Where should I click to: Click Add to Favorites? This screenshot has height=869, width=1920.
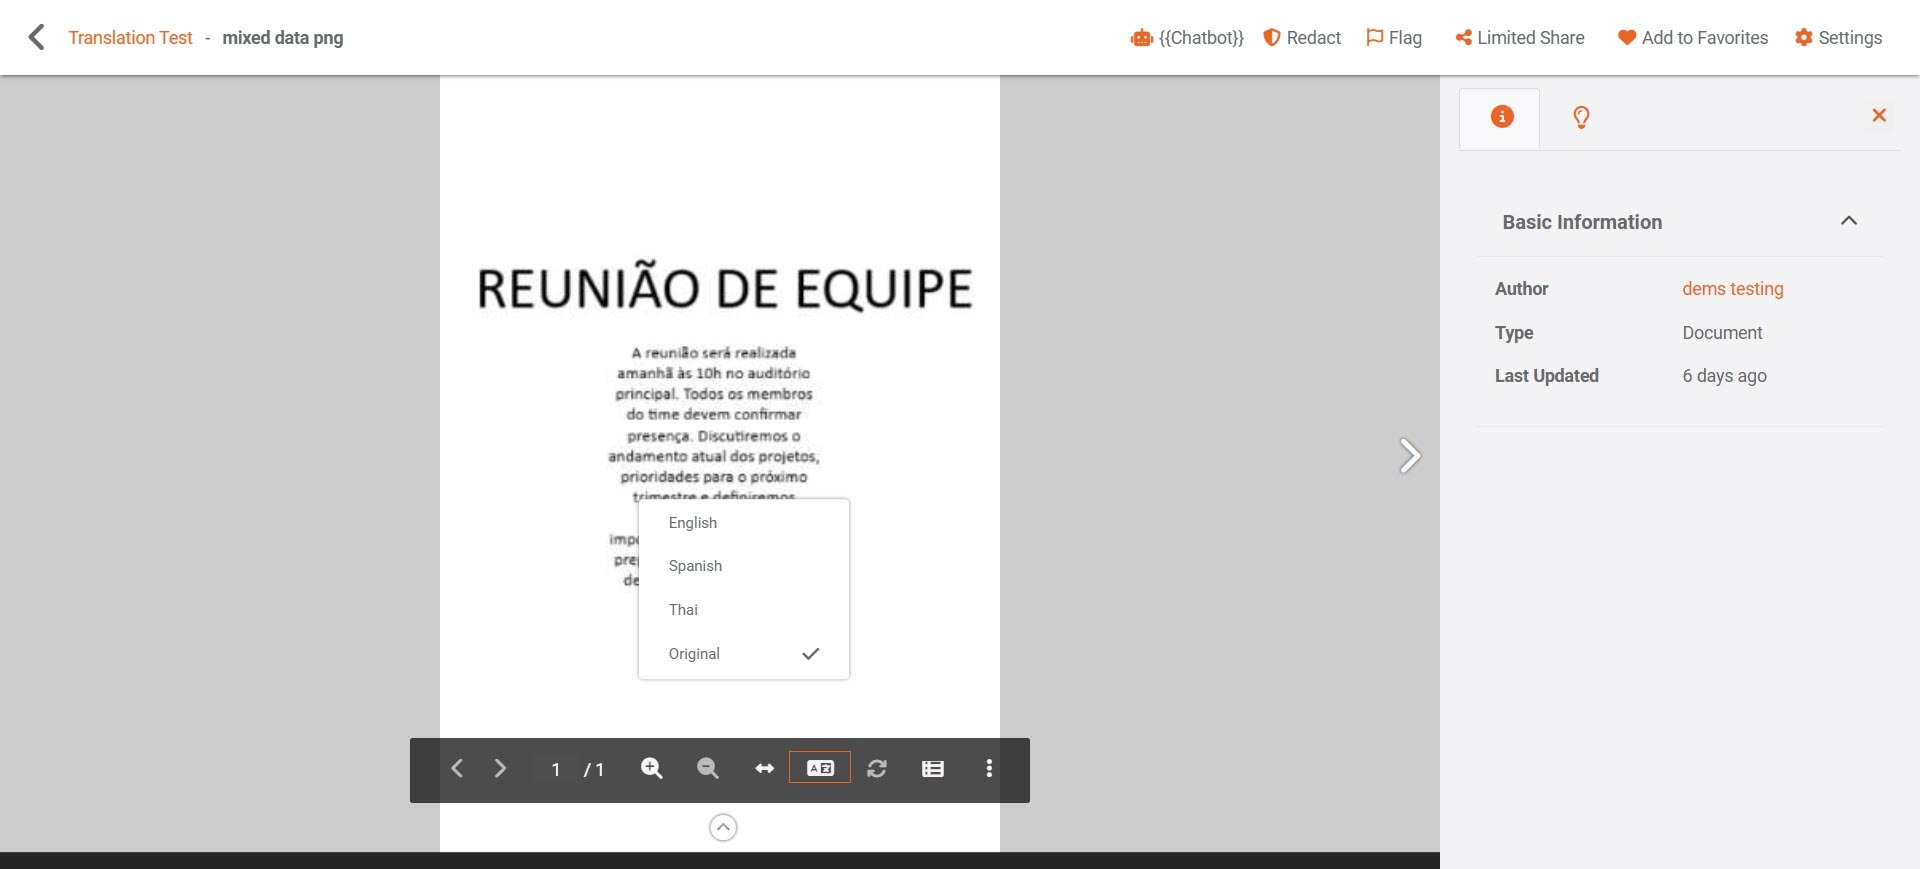(x=1693, y=38)
